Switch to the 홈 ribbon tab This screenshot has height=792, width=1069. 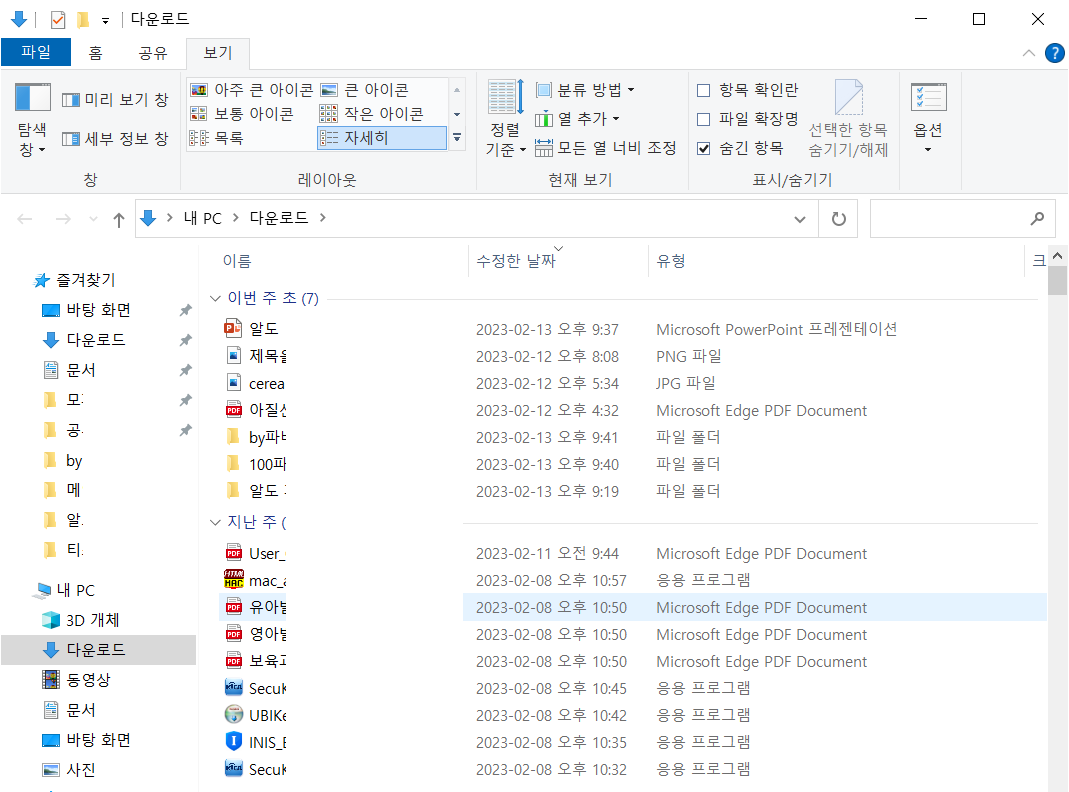pos(94,53)
